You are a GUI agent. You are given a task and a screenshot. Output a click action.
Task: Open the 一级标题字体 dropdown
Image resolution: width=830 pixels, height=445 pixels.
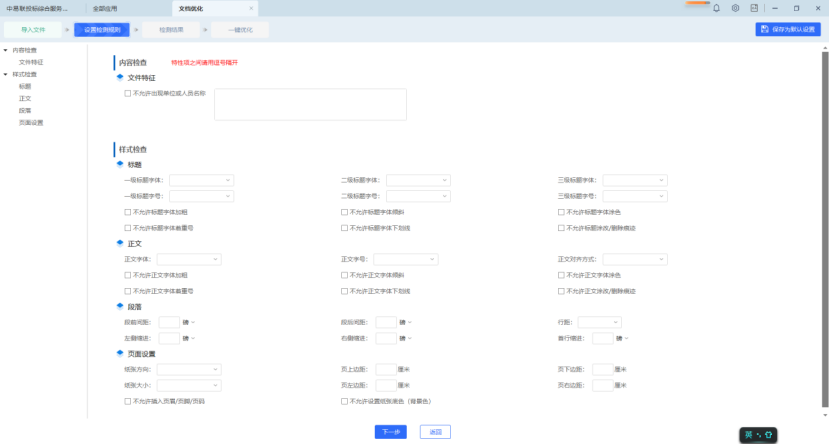(201, 181)
